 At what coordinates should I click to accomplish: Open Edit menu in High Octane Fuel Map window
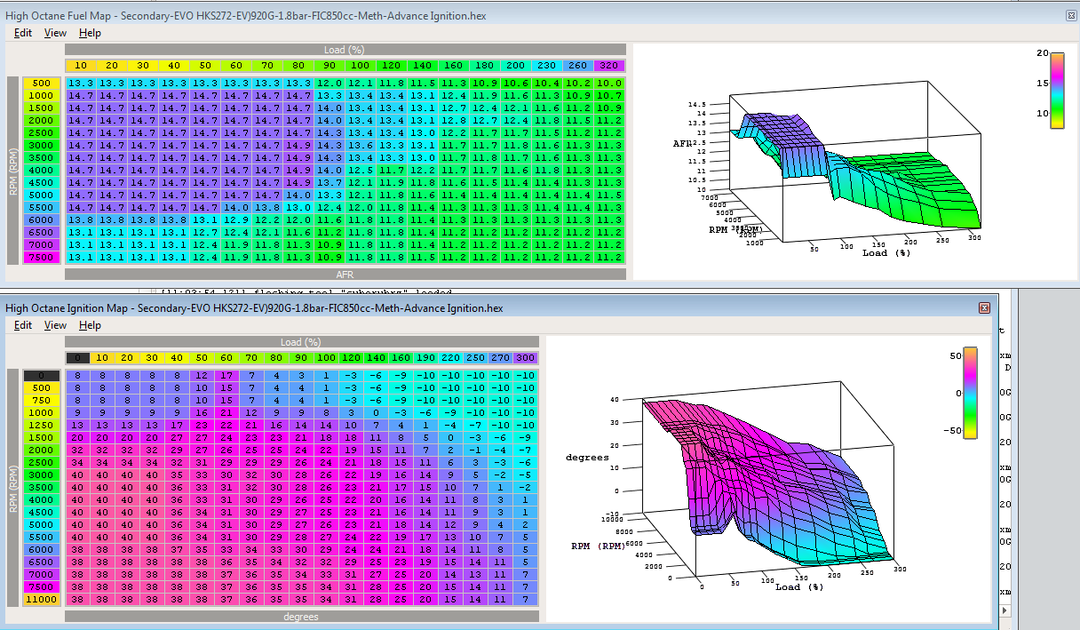[x=23, y=33]
